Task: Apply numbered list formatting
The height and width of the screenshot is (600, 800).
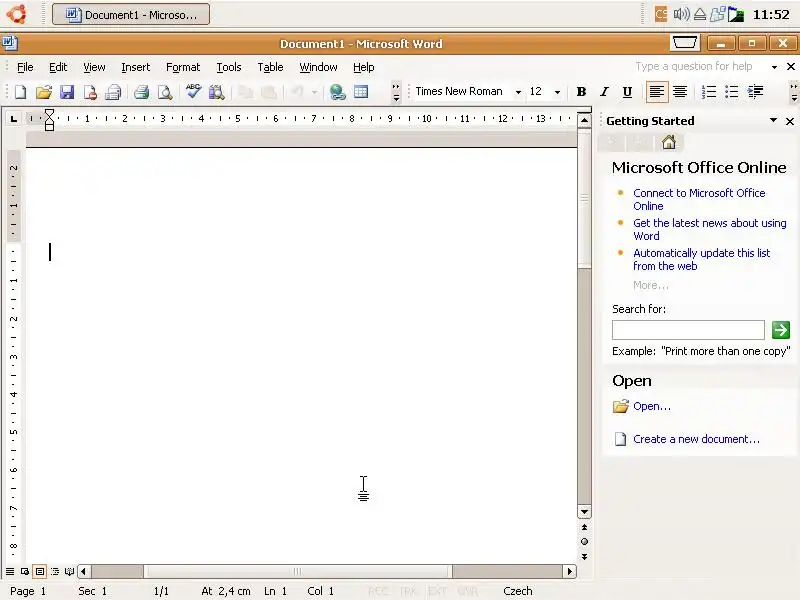Action: pyautogui.click(x=709, y=92)
